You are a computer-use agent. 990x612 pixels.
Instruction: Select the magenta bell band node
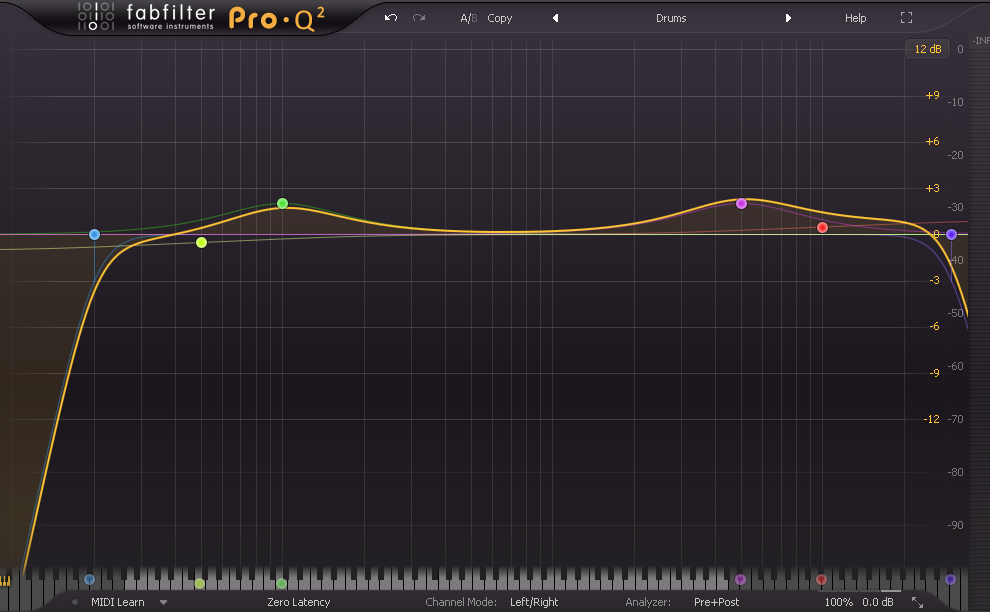point(741,203)
